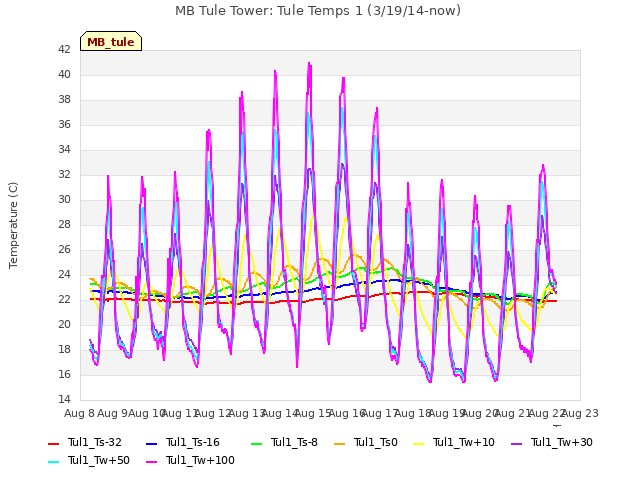Click the red Tul1_Ts-32 legend swatch
Viewport: 640px width, 480px height.
point(53,443)
